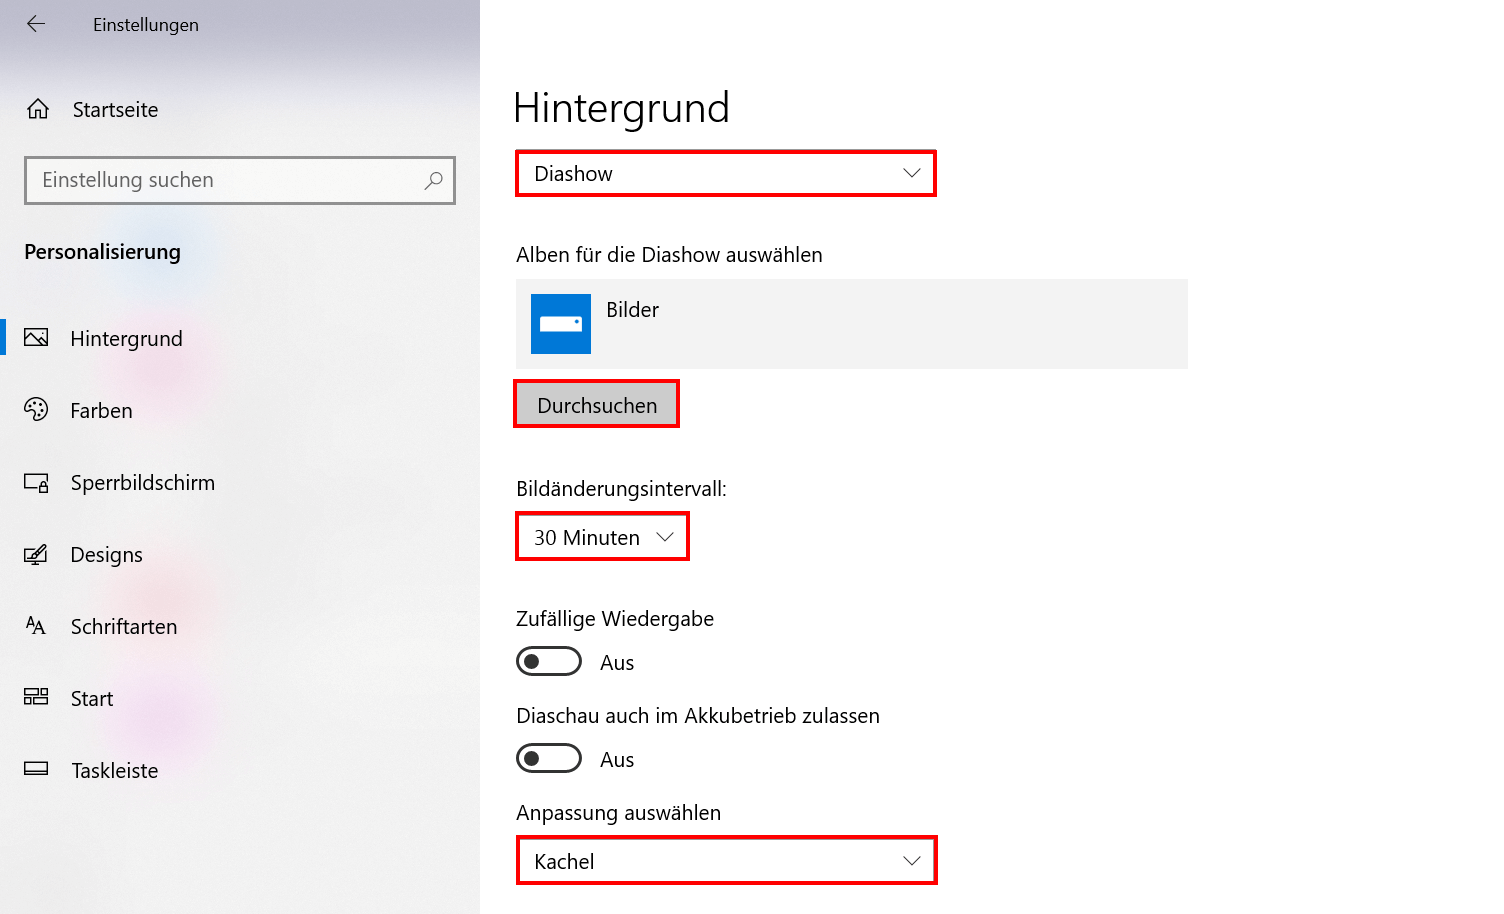Click the Designs brush icon
Screen dimensions: 1504x914
click(36, 555)
